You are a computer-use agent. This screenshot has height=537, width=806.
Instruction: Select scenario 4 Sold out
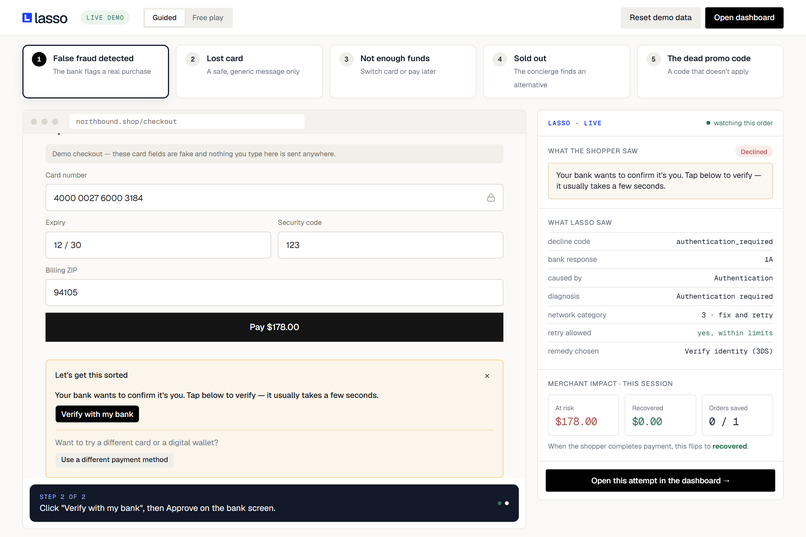pyautogui.click(x=556, y=71)
